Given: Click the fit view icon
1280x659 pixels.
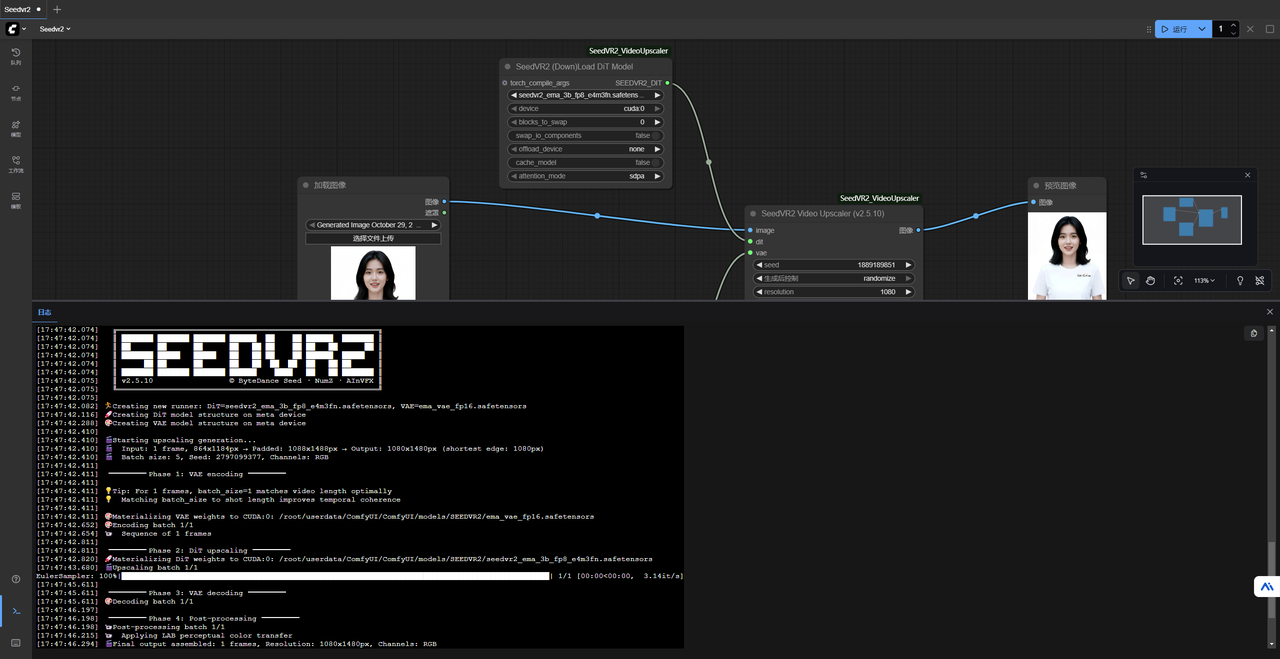Looking at the screenshot, I should pos(1178,281).
